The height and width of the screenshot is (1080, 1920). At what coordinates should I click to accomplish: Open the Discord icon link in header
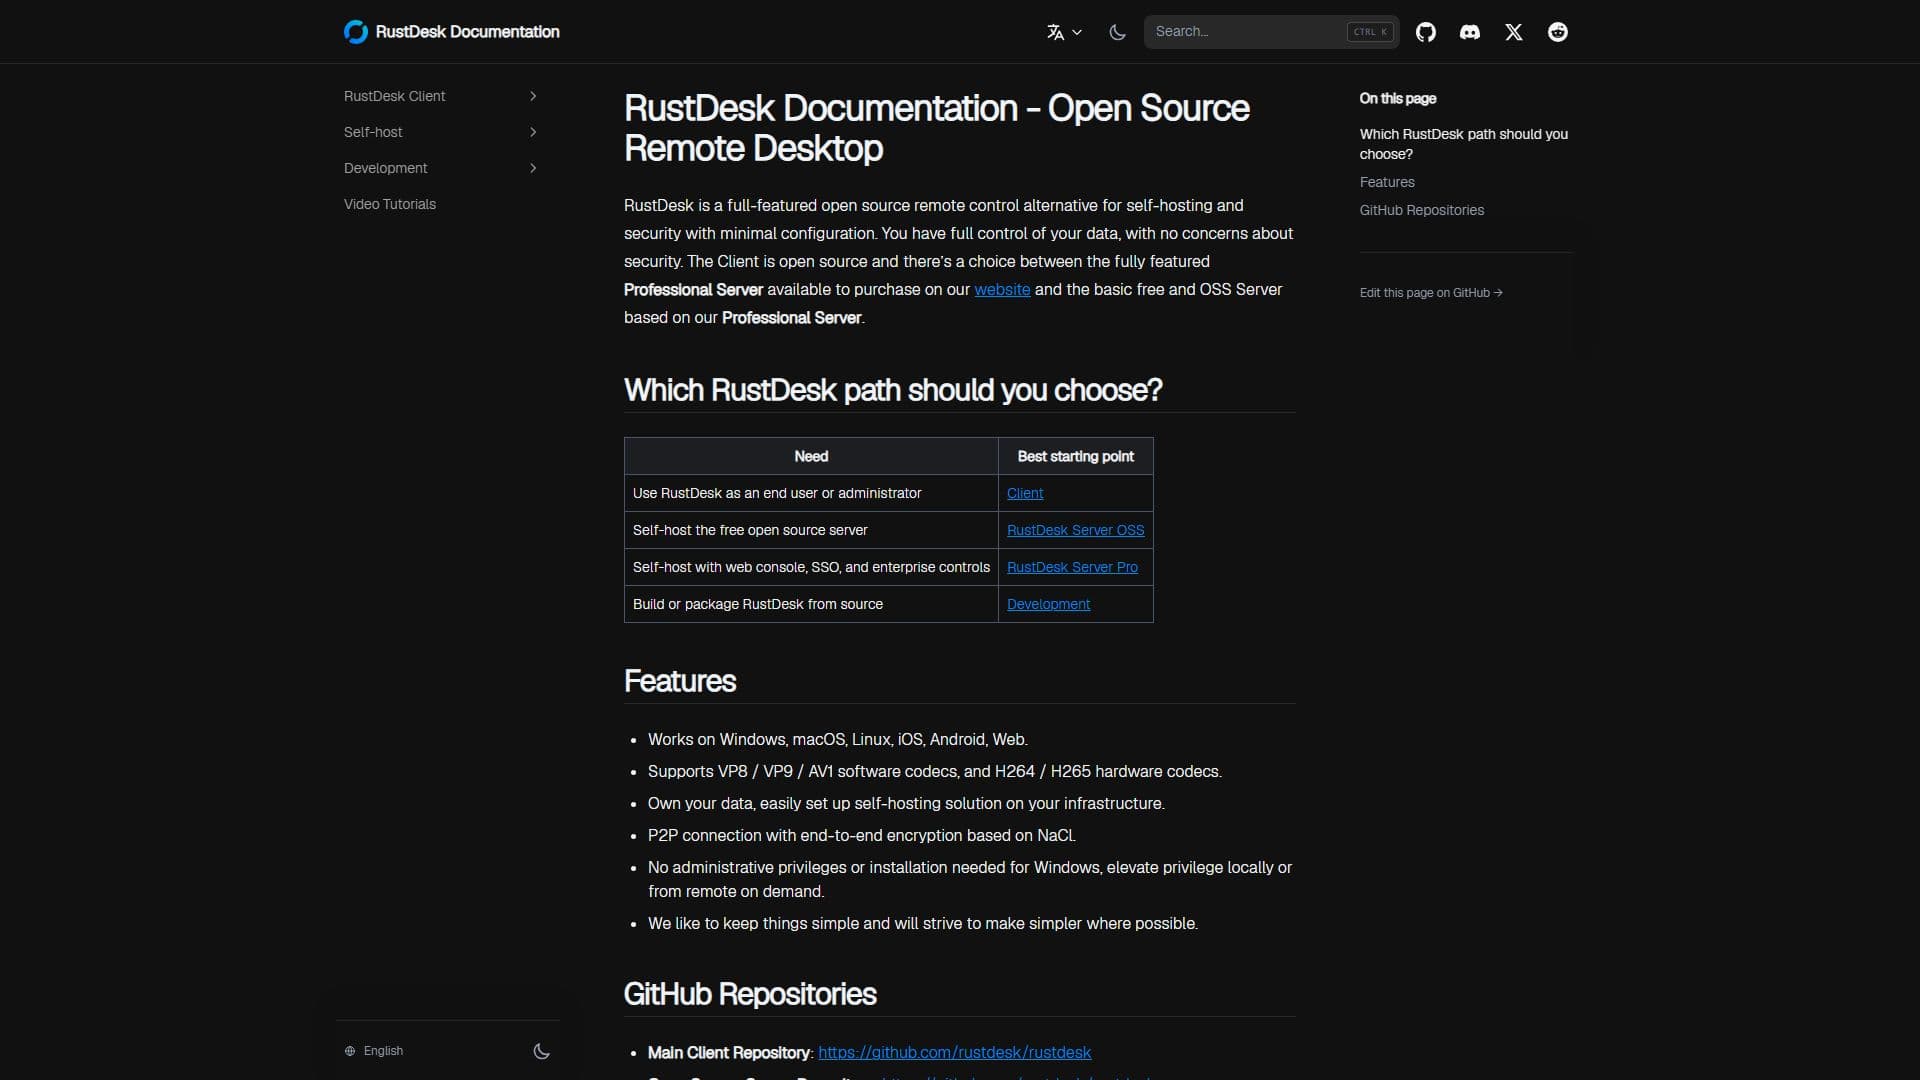pyautogui.click(x=1470, y=32)
